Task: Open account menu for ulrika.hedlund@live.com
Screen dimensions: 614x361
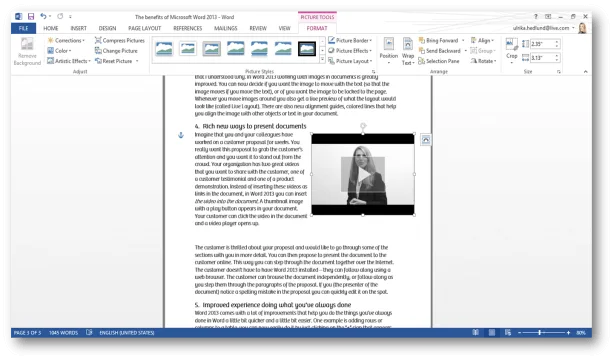Action: click(543, 28)
